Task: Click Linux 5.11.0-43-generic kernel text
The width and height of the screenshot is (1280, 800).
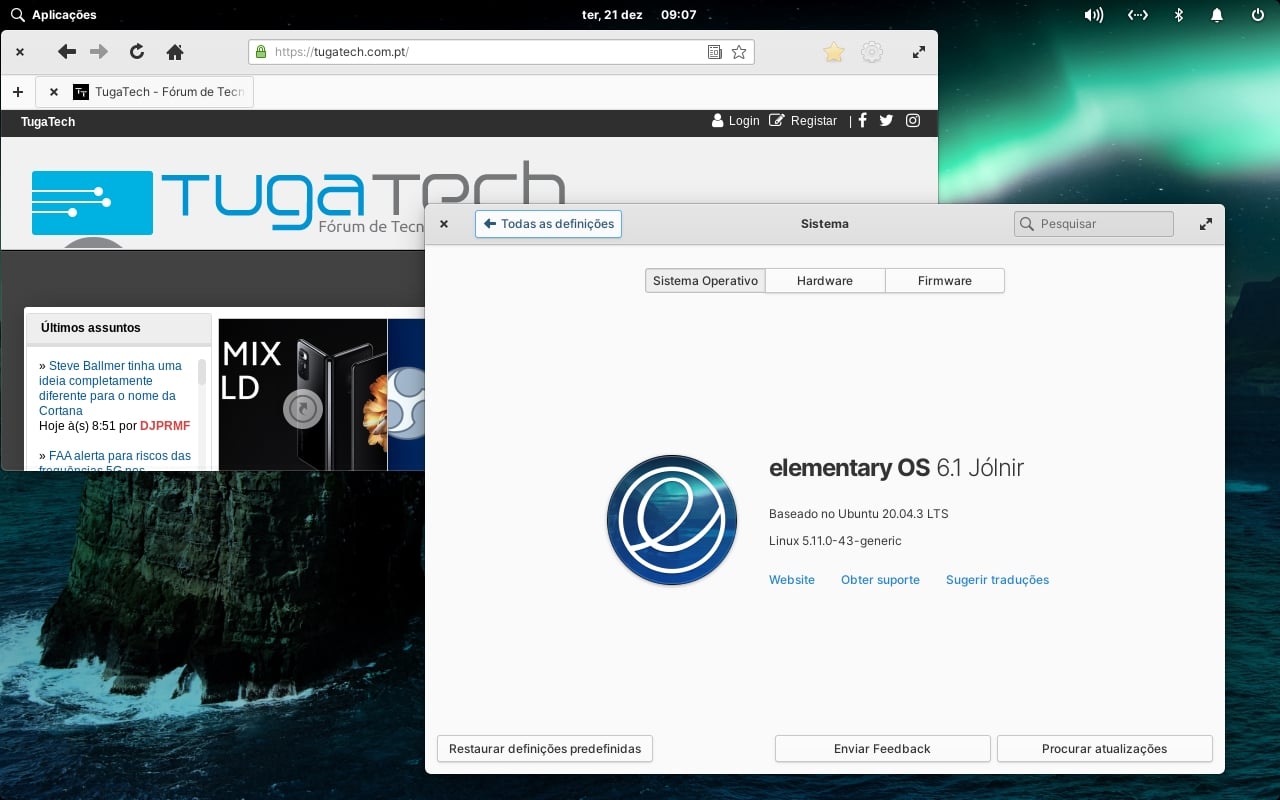Action: click(835, 541)
